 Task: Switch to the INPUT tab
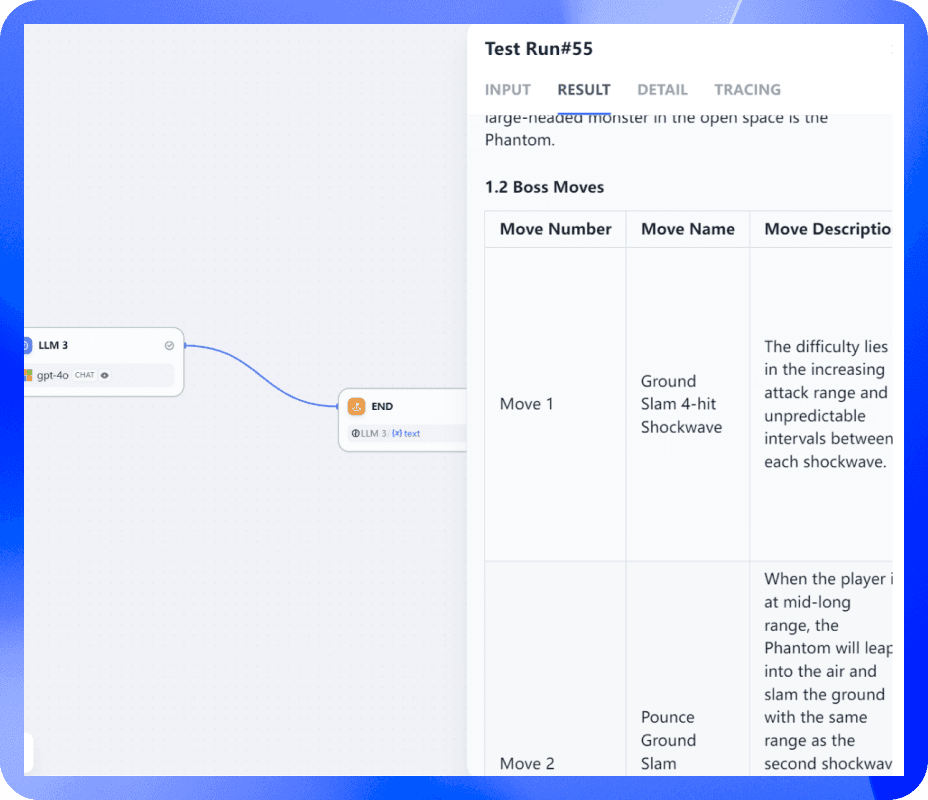(507, 90)
